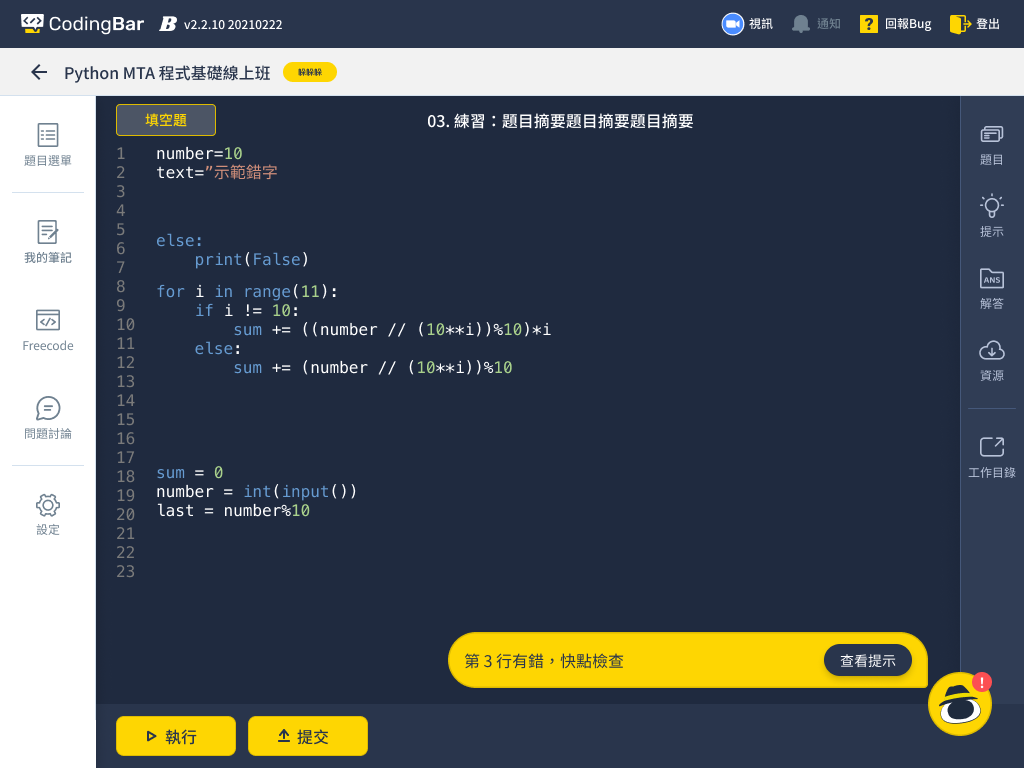The width and height of the screenshot is (1024, 768).
Task: Start a 視訊 video call
Action: pos(747,24)
